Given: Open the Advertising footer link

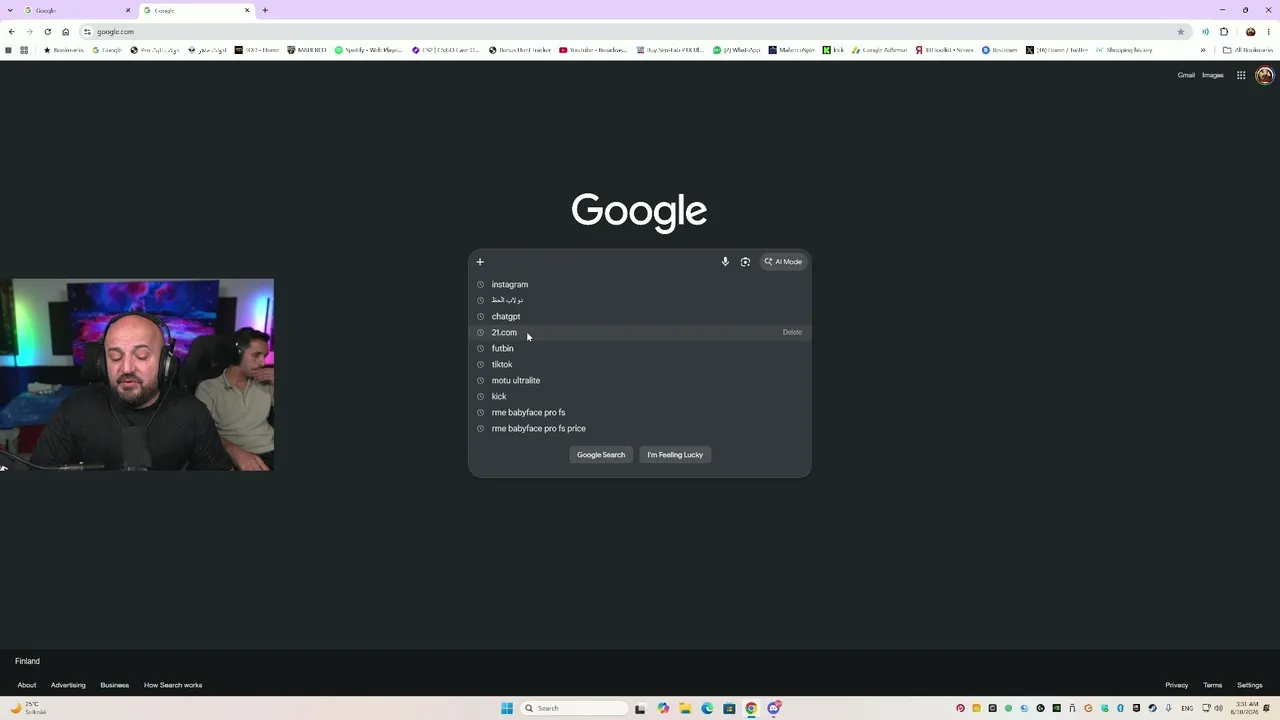Looking at the screenshot, I should [68, 685].
